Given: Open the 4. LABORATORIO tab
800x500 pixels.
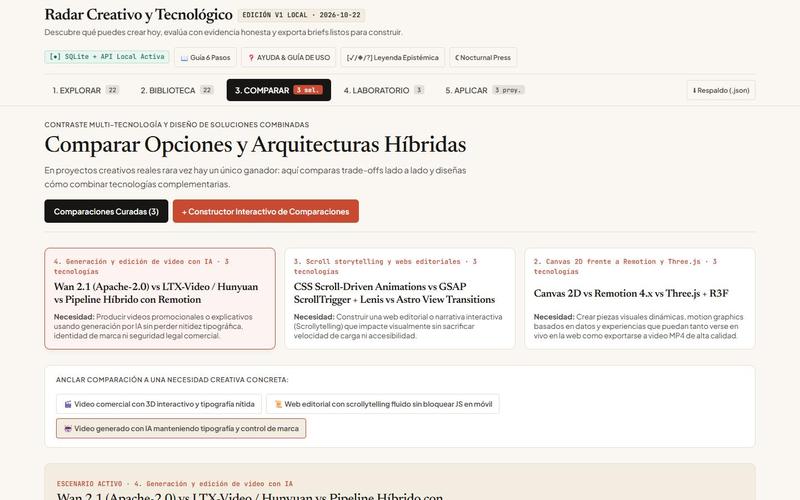Looking at the screenshot, I should click(383, 90).
